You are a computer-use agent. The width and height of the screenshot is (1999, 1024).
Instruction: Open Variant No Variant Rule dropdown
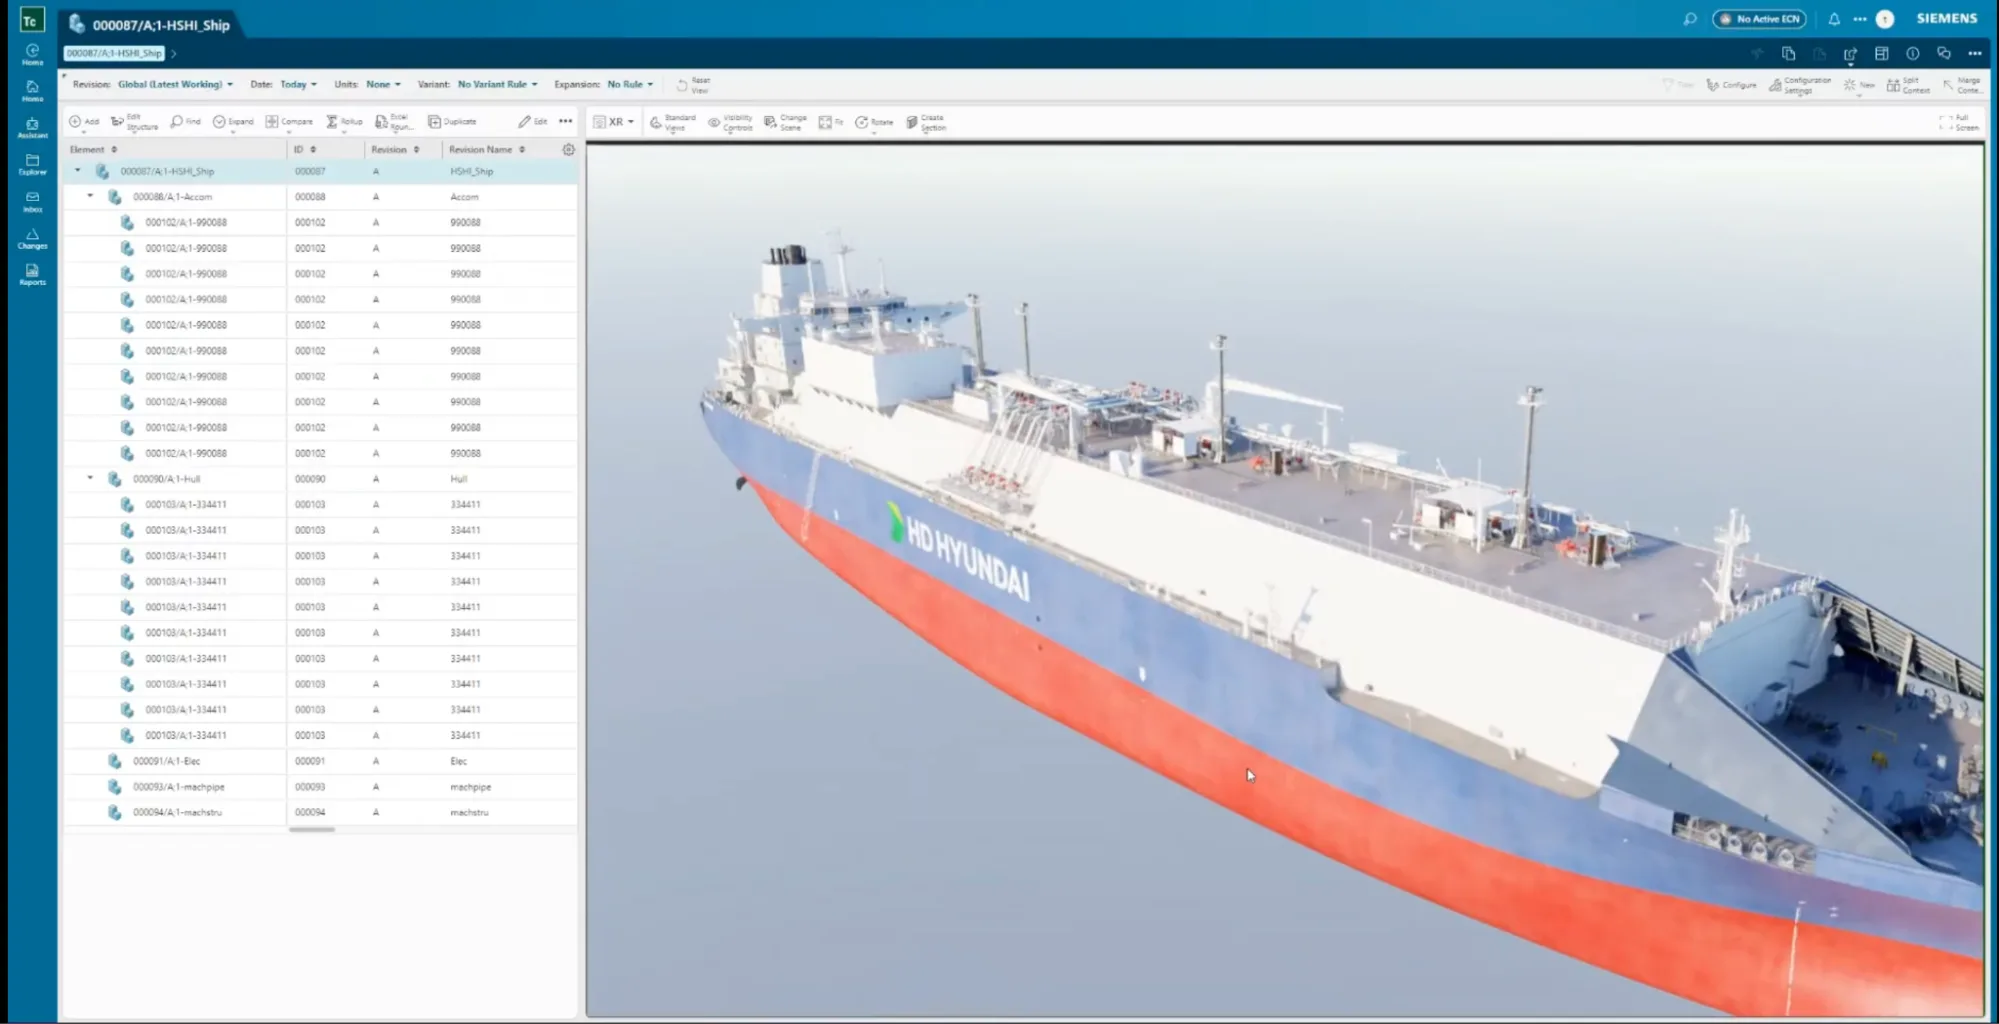pyautogui.click(x=497, y=84)
